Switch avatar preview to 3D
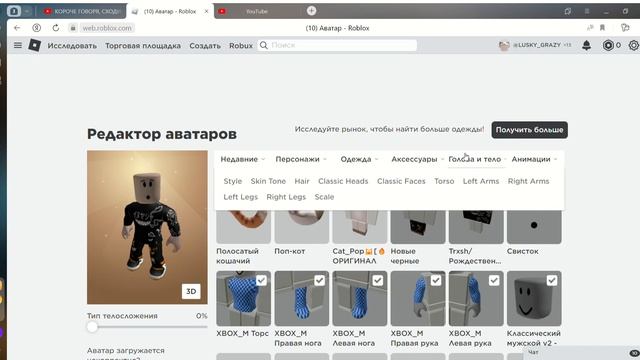The width and height of the screenshot is (640, 360). [191, 291]
